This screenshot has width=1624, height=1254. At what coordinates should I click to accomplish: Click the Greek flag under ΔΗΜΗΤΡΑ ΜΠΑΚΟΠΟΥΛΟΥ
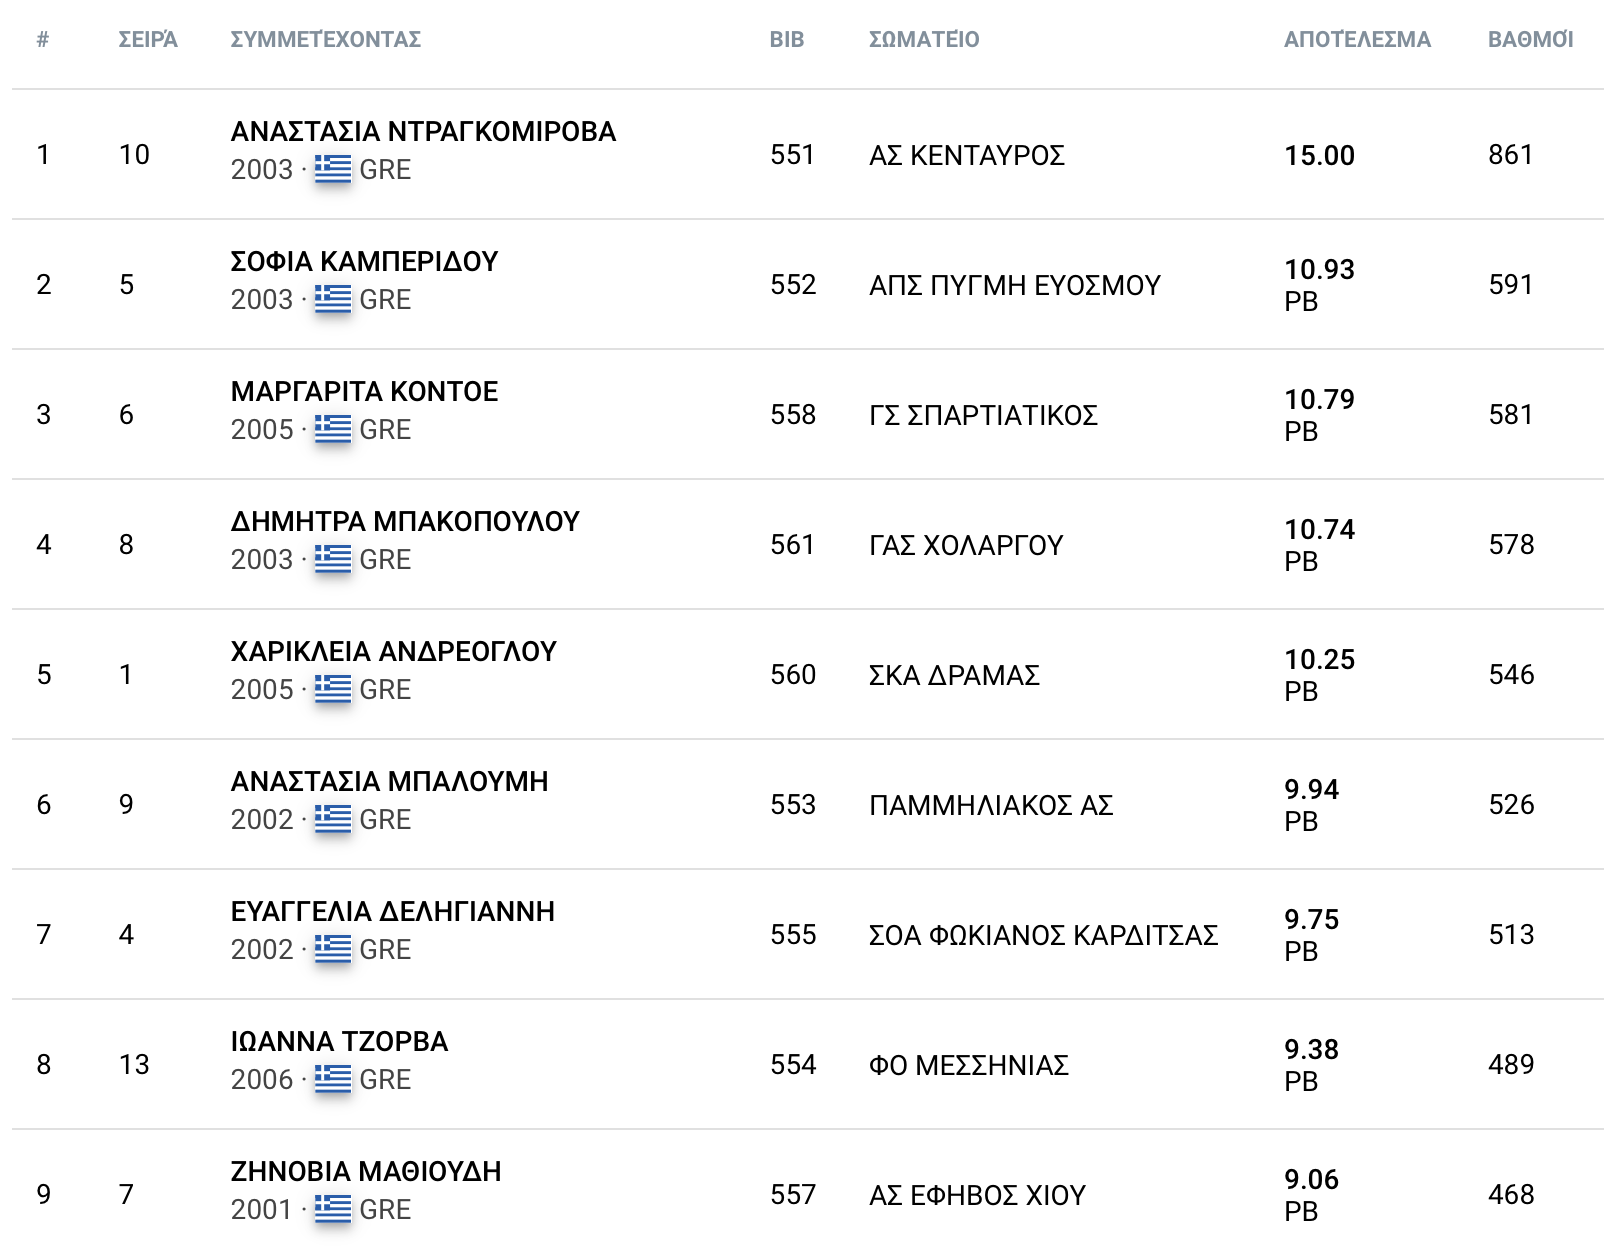tap(332, 559)
